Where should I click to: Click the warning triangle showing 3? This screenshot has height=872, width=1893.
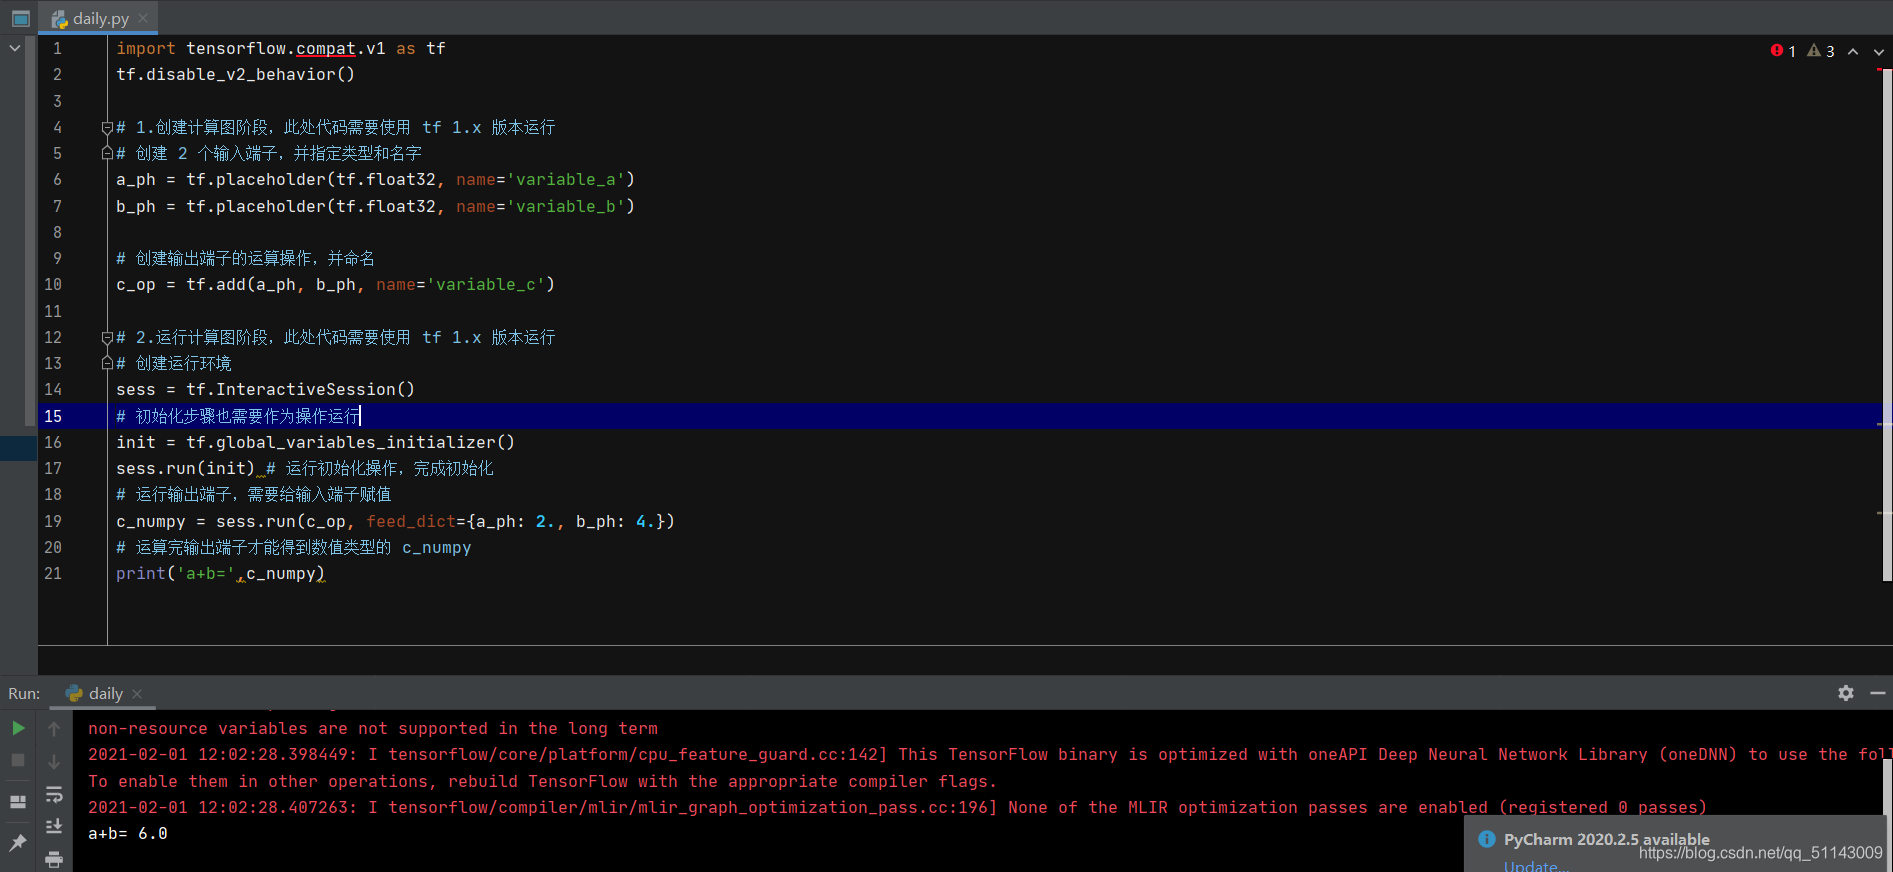click(1821, 51)
